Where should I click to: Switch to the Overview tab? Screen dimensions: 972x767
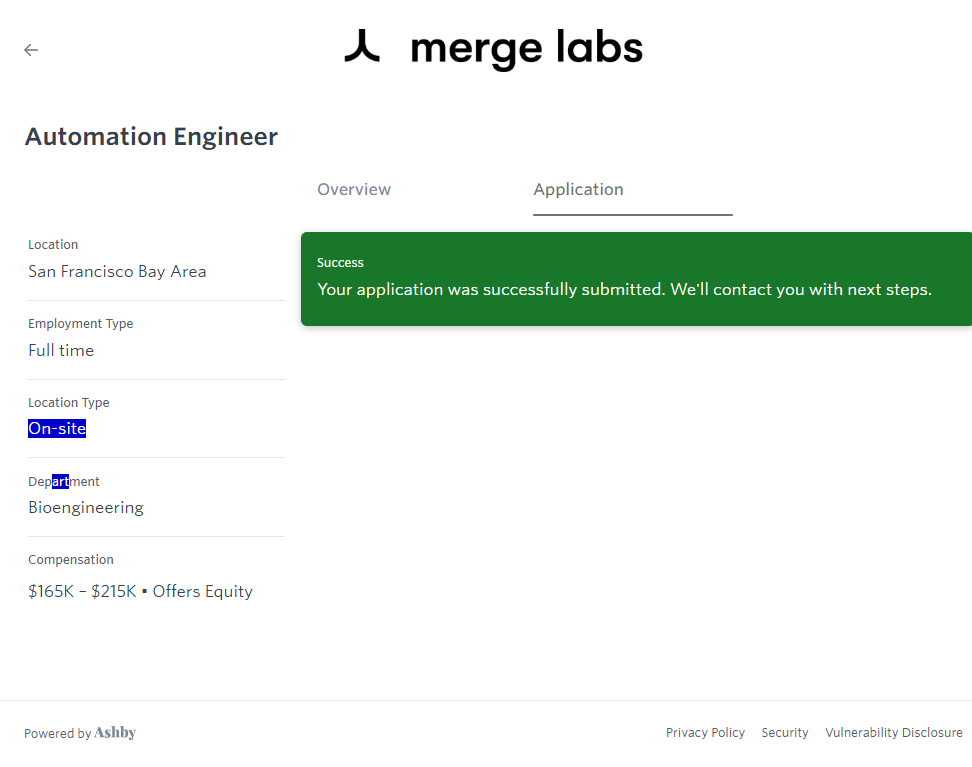click(354, 190)
